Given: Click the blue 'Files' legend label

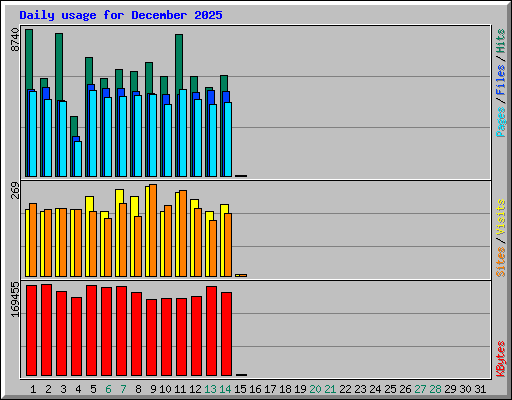Looking at the screenshot, I should click(500, 80).
